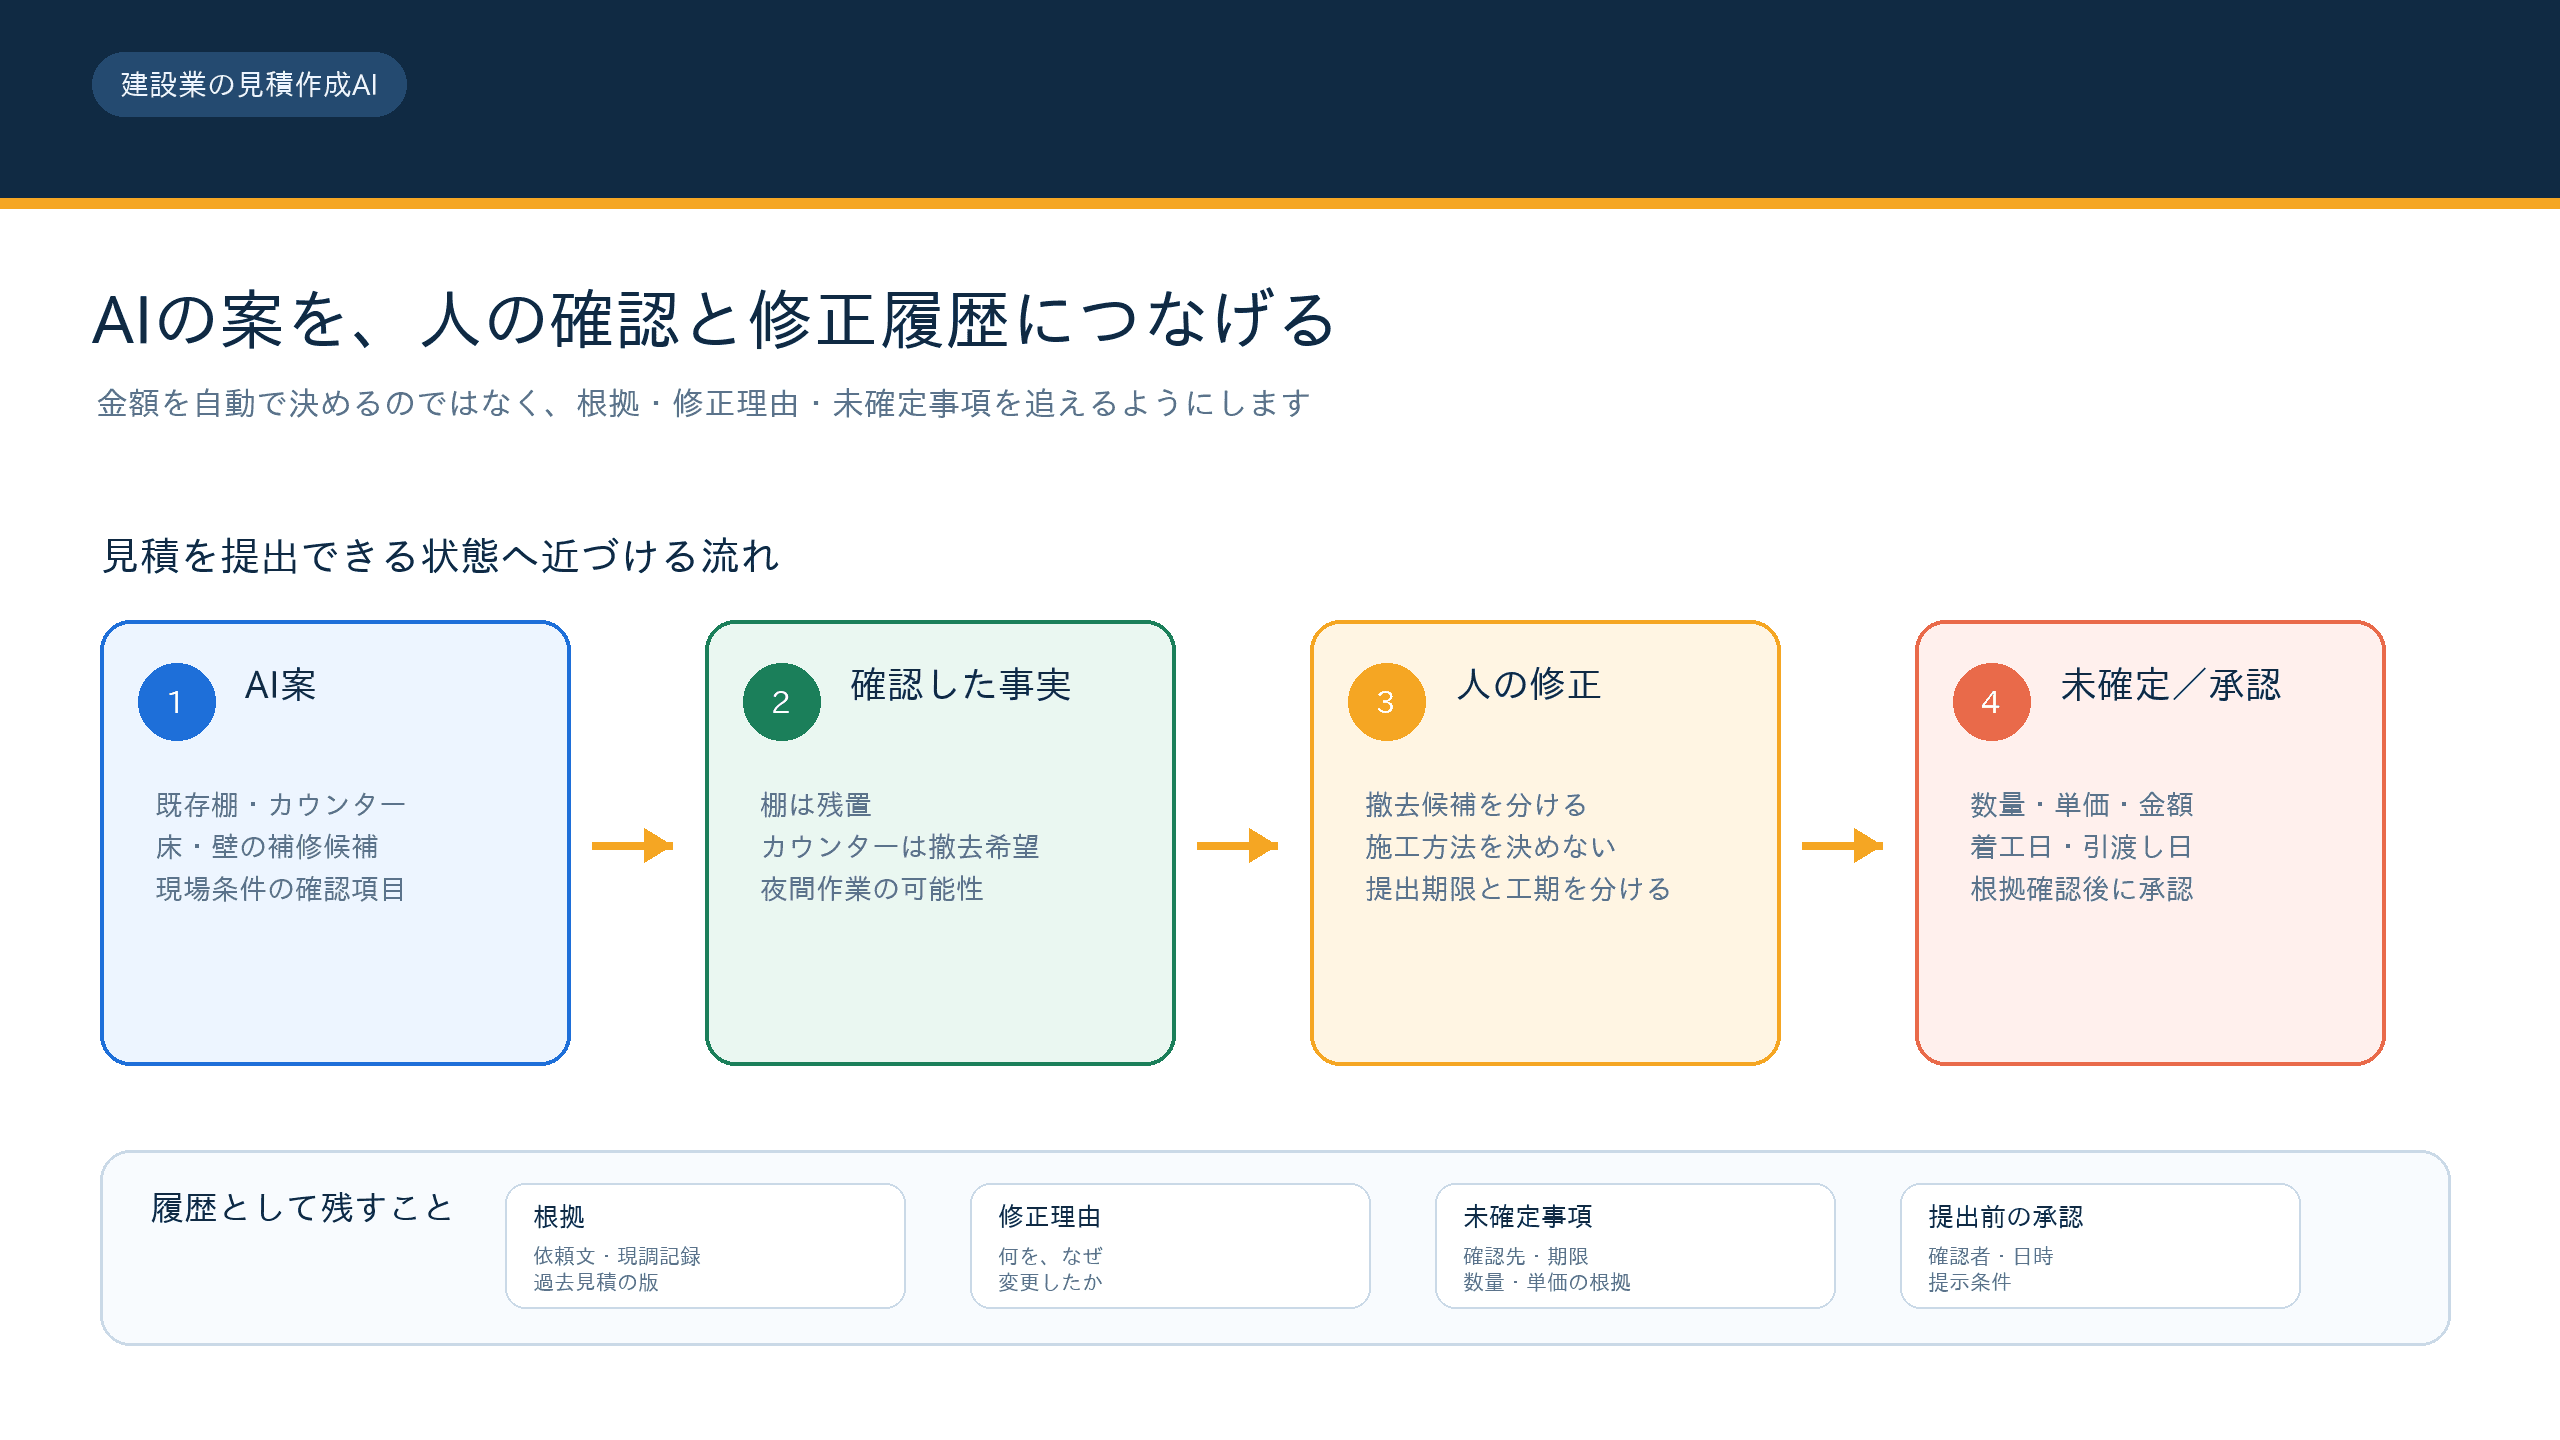Click the text 確認先・期限
The height and width of the screenshot is (1440, 2560).
click(x=1526, y=1256)
